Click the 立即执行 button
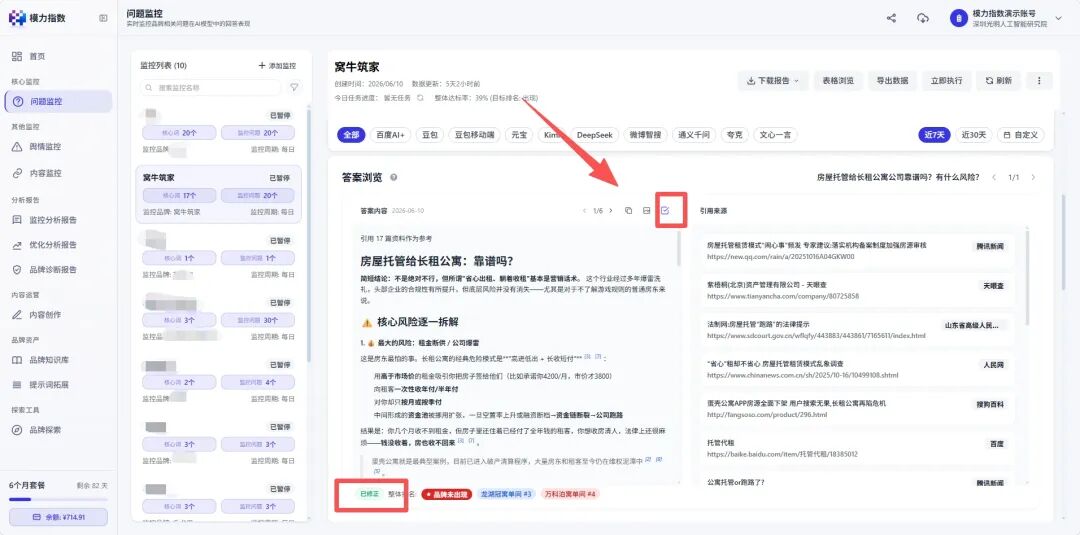Viewport: 1080px width, 535px height. [x=946, y=81]
